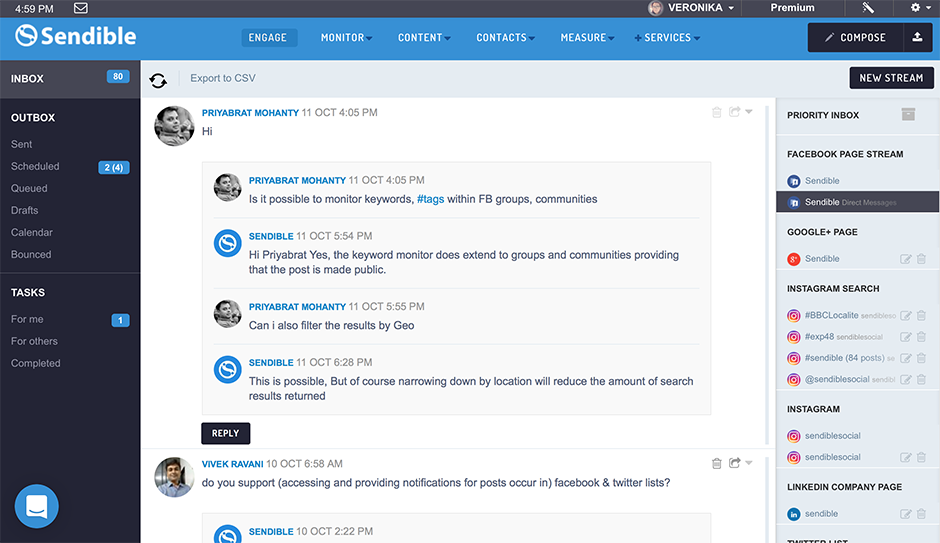
Task: Edit the #BBCLocalite Instagram search
Action: click(x=905, y=315)
